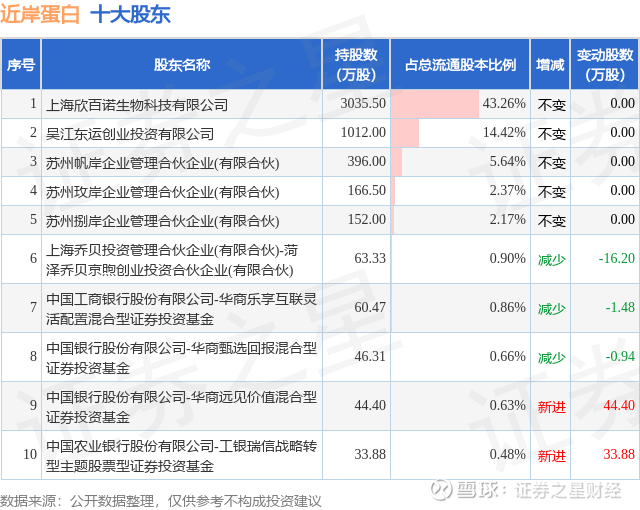Click change value -16.20
640x510 pixels.
pos(616,258)
